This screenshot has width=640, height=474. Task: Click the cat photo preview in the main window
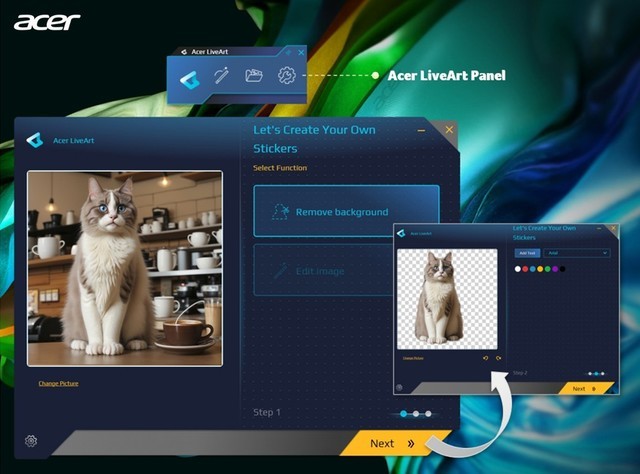[124, 268]
